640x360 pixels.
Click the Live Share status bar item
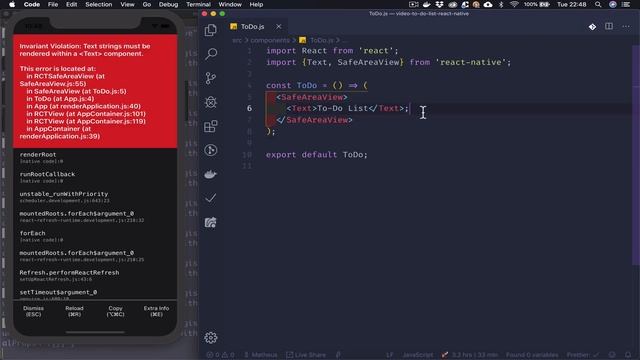click(x=306, y=355)
